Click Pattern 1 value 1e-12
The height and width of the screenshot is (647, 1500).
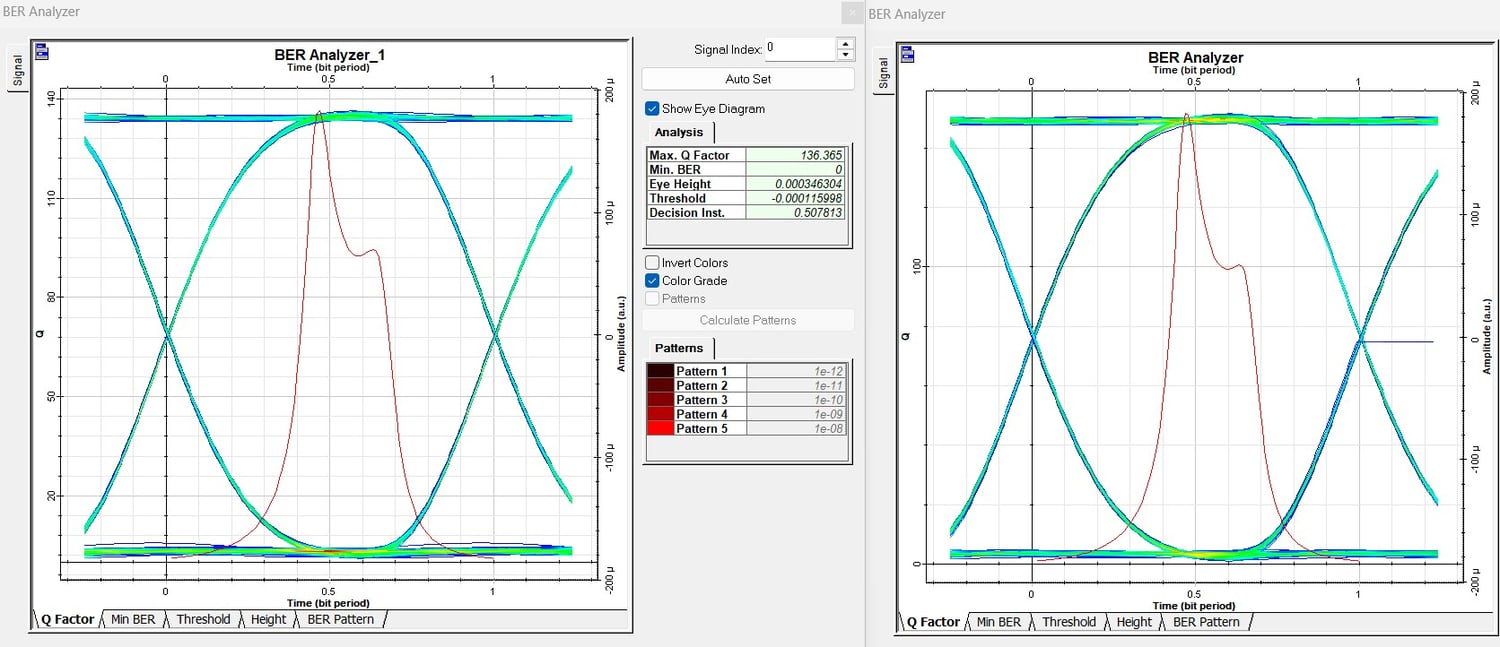(797, 371)
